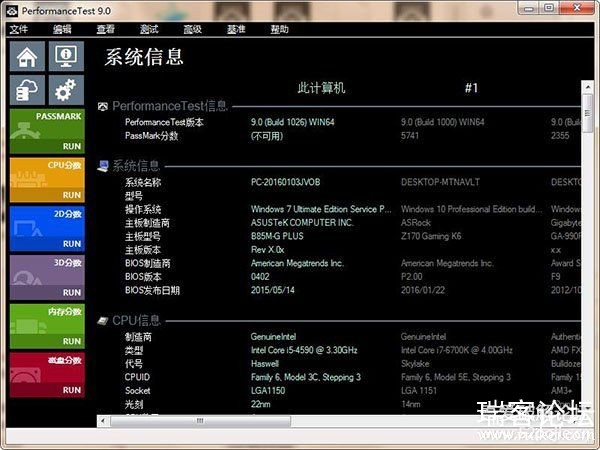Click the horizontal scrollbar left arrow
The image size is (600, 450).
(103, 421)
